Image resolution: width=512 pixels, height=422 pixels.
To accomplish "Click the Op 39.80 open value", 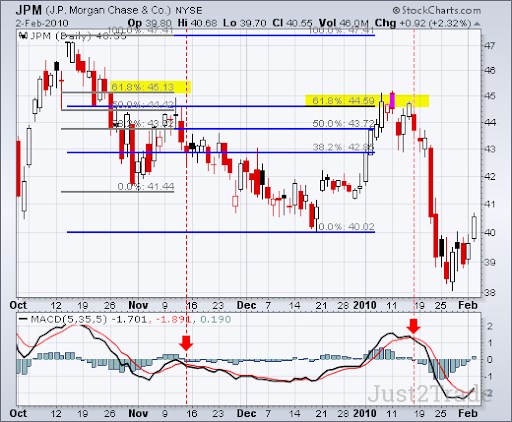I will pos(150,23).
